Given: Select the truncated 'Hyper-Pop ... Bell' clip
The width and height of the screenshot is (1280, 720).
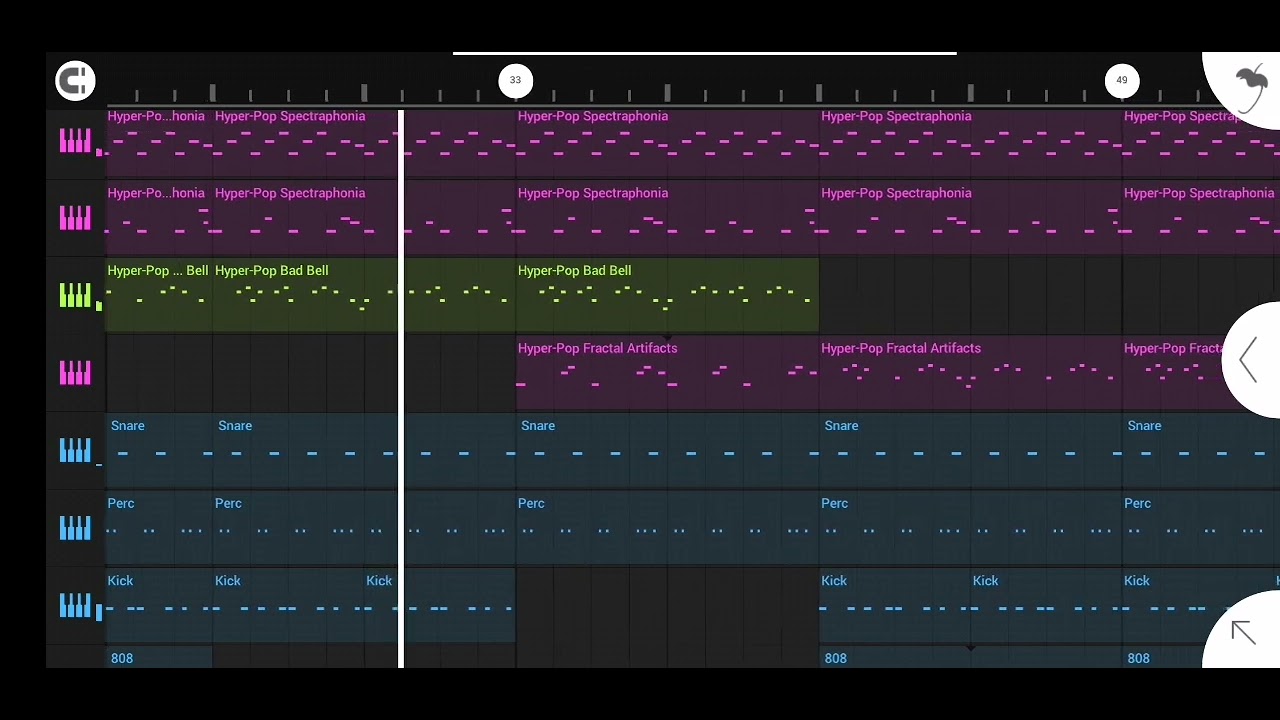Looking at the screenshot, I should pyautogui.click(x=159, y=295).
